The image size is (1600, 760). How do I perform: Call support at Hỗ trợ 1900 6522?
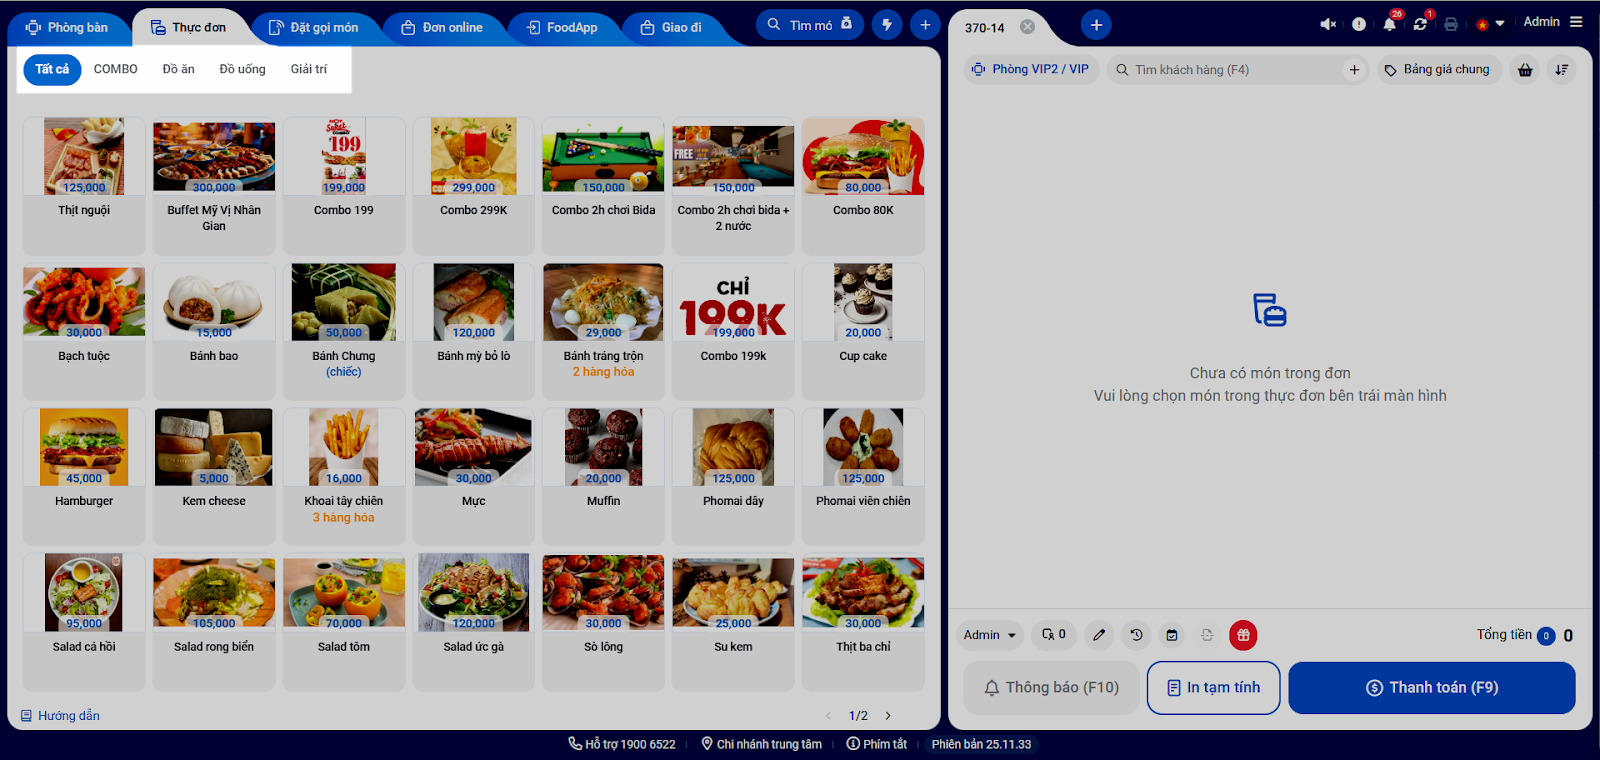pyautogui.click(x=622, y=744)
